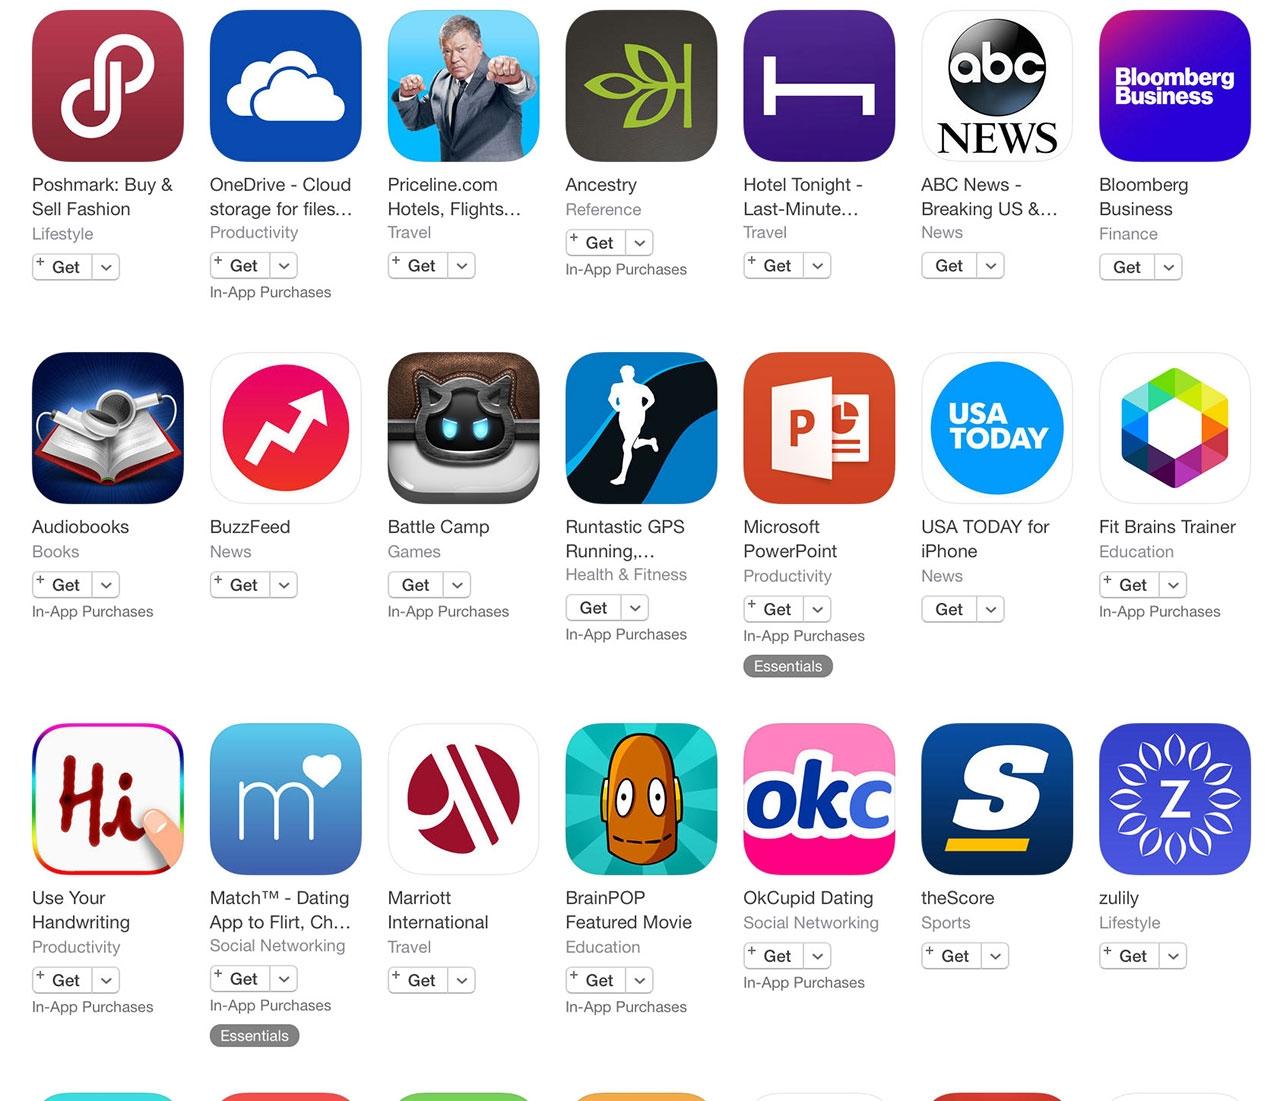1280x1101 pixels.
Task: Get the Audiobooks app
Action: (x=63, y=585)
